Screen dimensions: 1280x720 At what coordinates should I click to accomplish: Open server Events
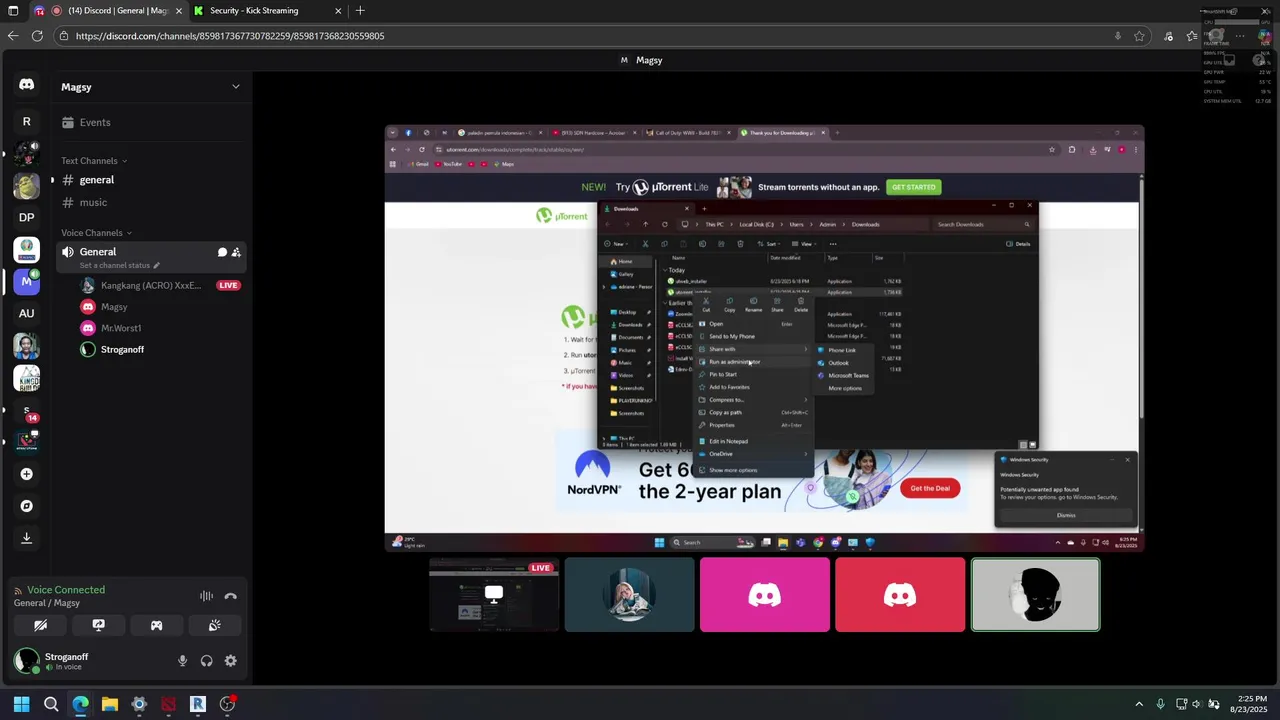pyautogui.click(x=149, y=122)
